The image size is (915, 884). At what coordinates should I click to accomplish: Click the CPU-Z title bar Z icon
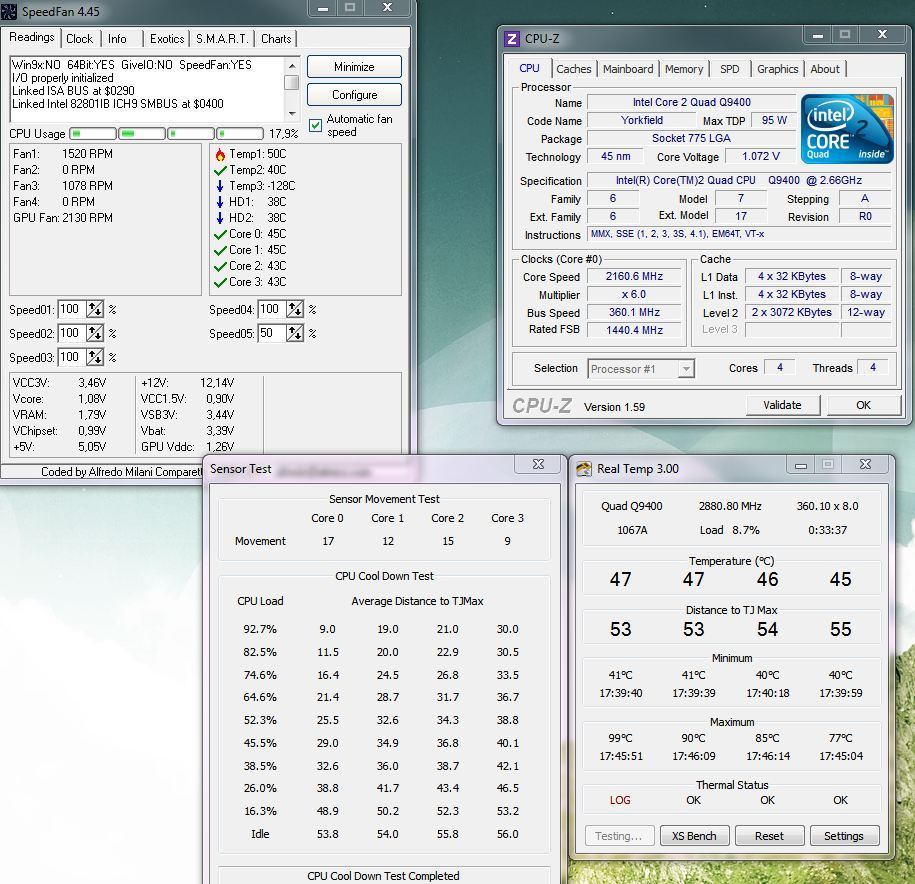click(x=511, y=39)
